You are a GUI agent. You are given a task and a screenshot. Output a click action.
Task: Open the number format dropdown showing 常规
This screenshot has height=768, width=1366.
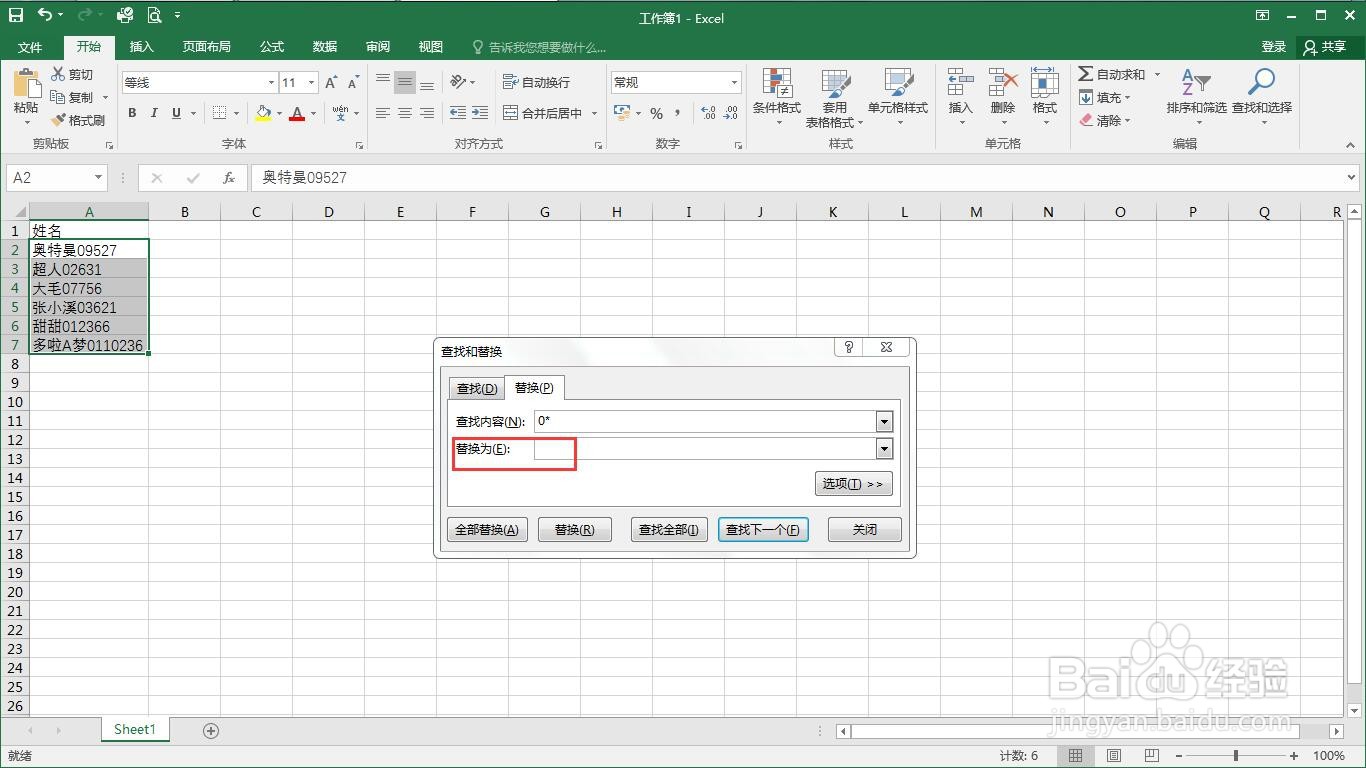click(x=733, y=81)
